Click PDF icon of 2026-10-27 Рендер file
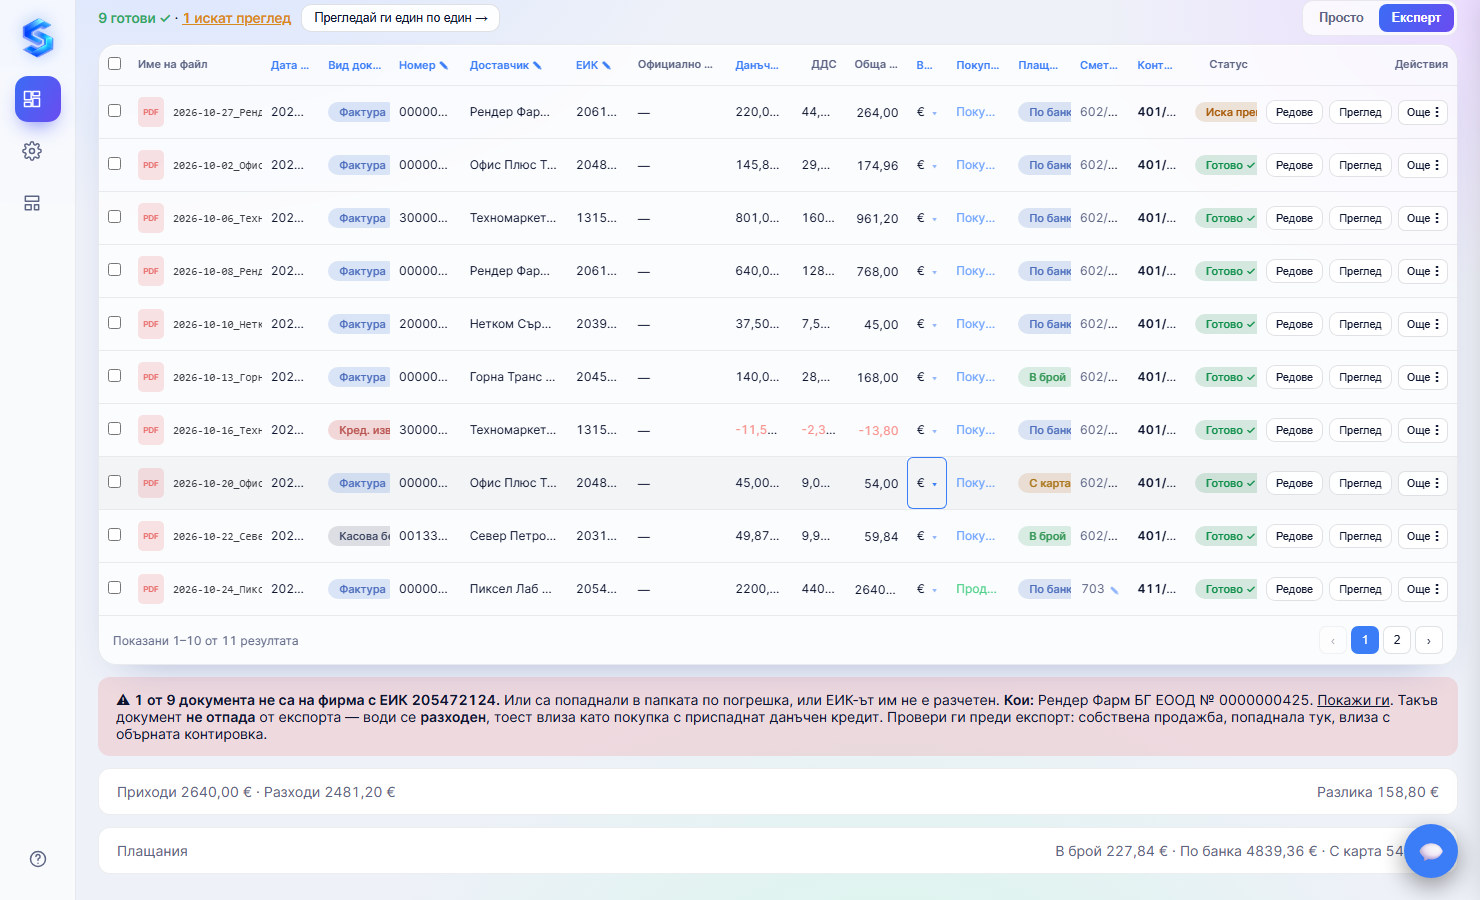Image resolution: width=1480 pixels, height=900 pixels. pos(151,112)
